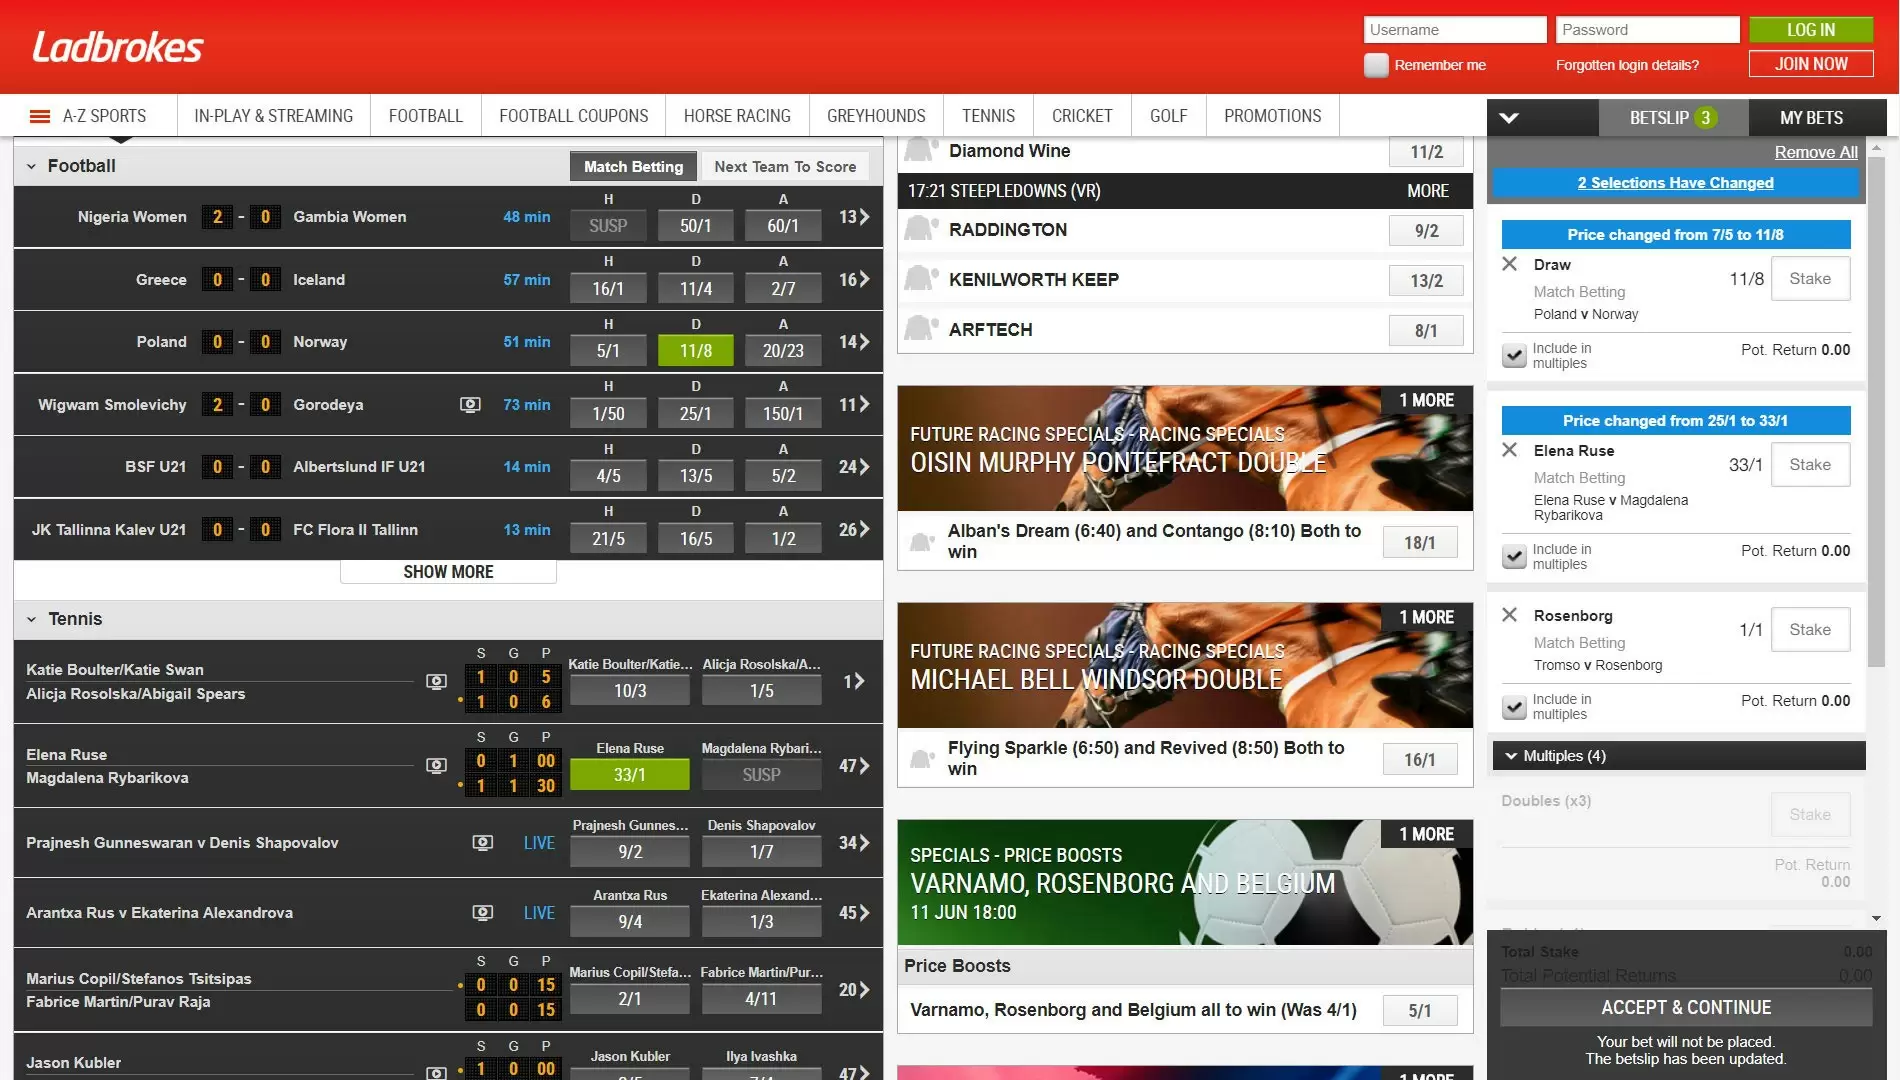
Task: Open streaming icon for Wigwam Smolevichy match
Action: click(x=470, y=405)
